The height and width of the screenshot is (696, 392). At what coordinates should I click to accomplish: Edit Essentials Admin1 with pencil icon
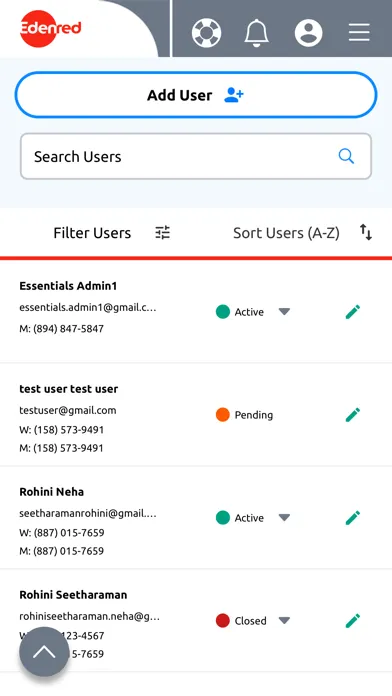[x=353, y=312]
